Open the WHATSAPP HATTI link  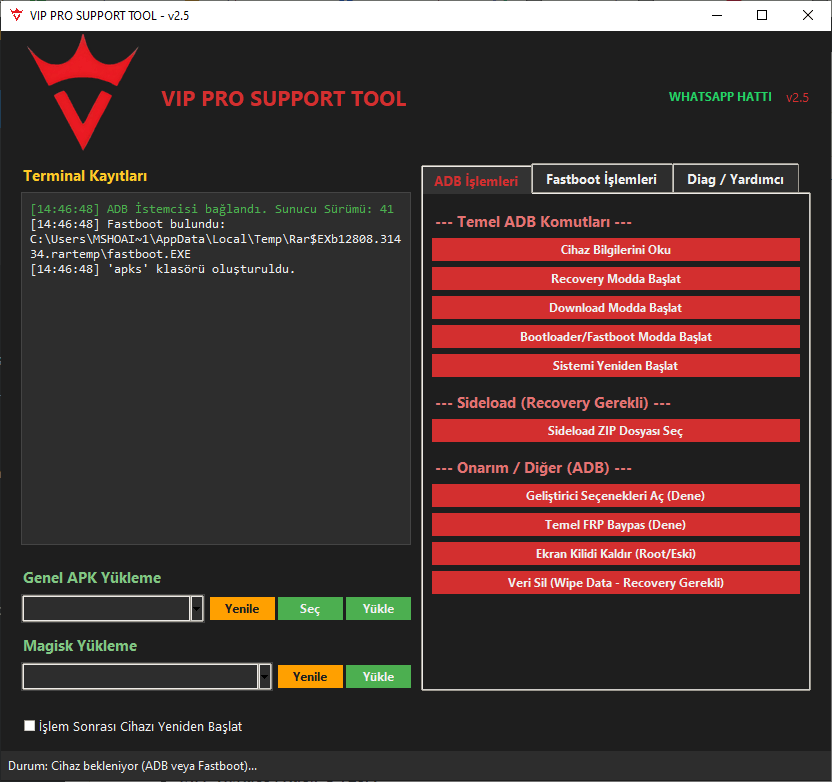tap(720, 97)
